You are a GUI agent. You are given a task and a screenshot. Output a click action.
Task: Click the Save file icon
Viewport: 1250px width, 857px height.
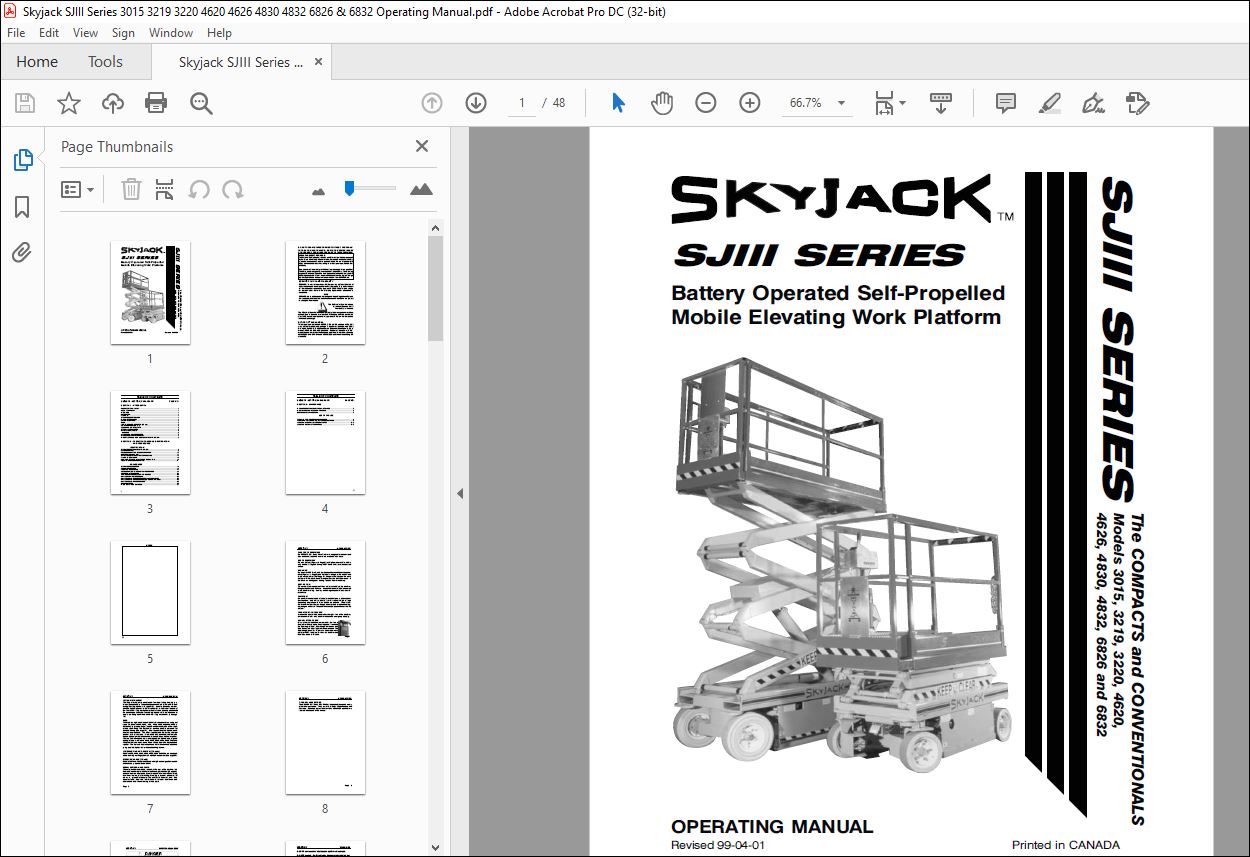coord(25,102)
